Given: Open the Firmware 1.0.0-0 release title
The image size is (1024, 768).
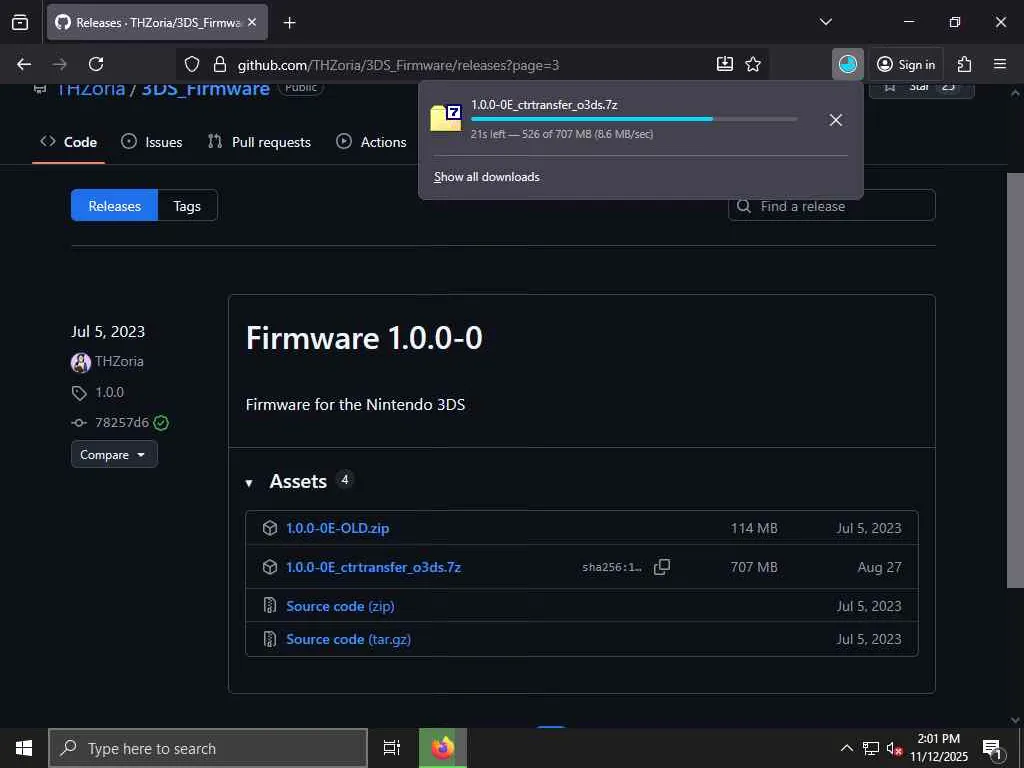Looking at the screenshot, I should pos(364,338).
